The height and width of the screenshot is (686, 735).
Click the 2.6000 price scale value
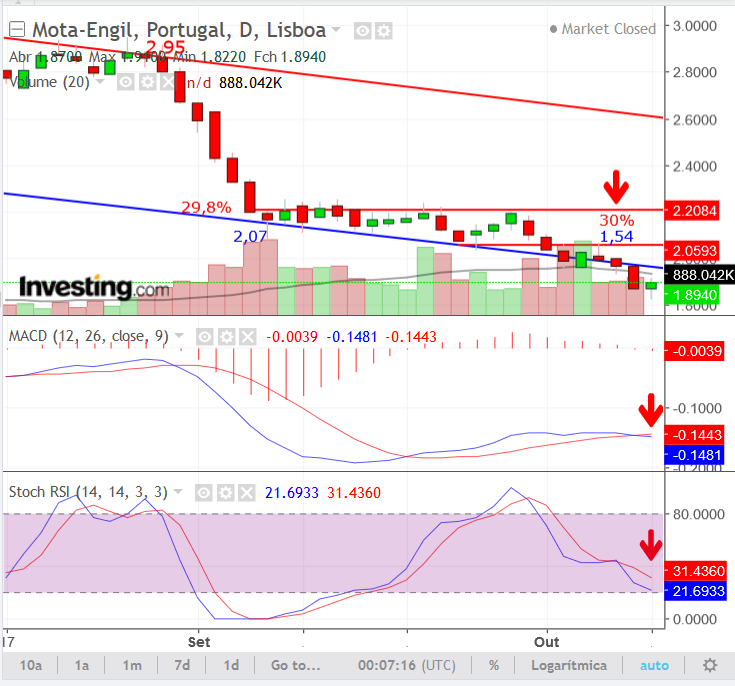(695, 120)
